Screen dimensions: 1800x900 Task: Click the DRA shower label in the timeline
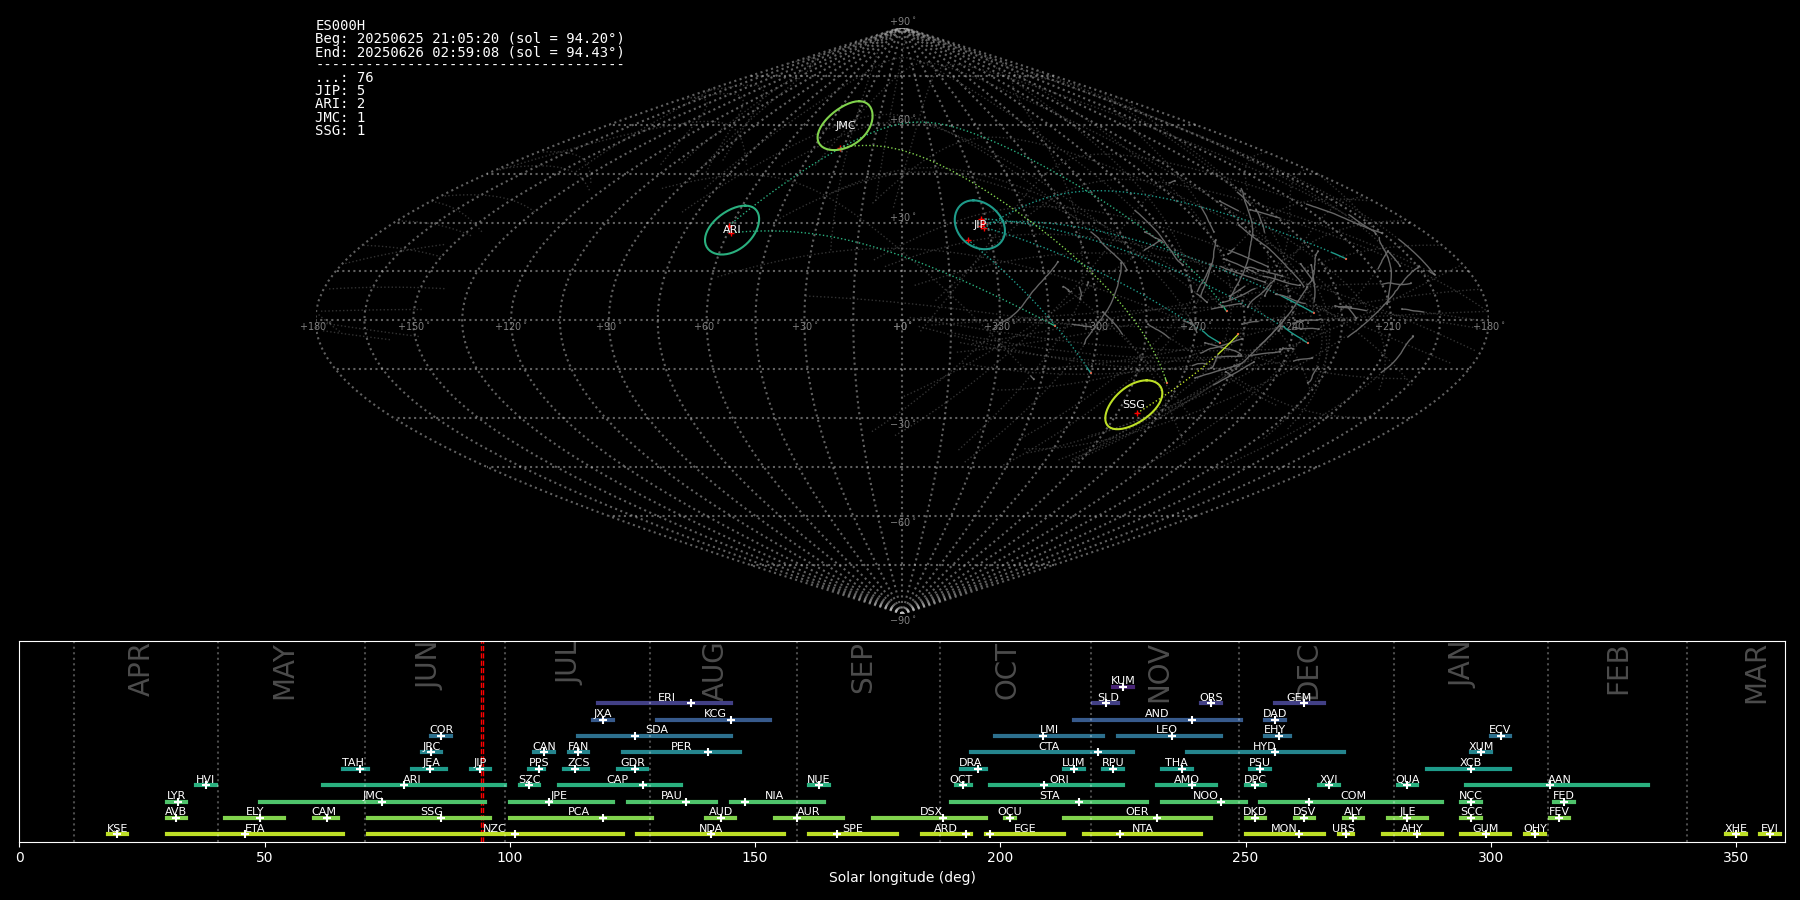pyautogui.click(x=970, y=763)
